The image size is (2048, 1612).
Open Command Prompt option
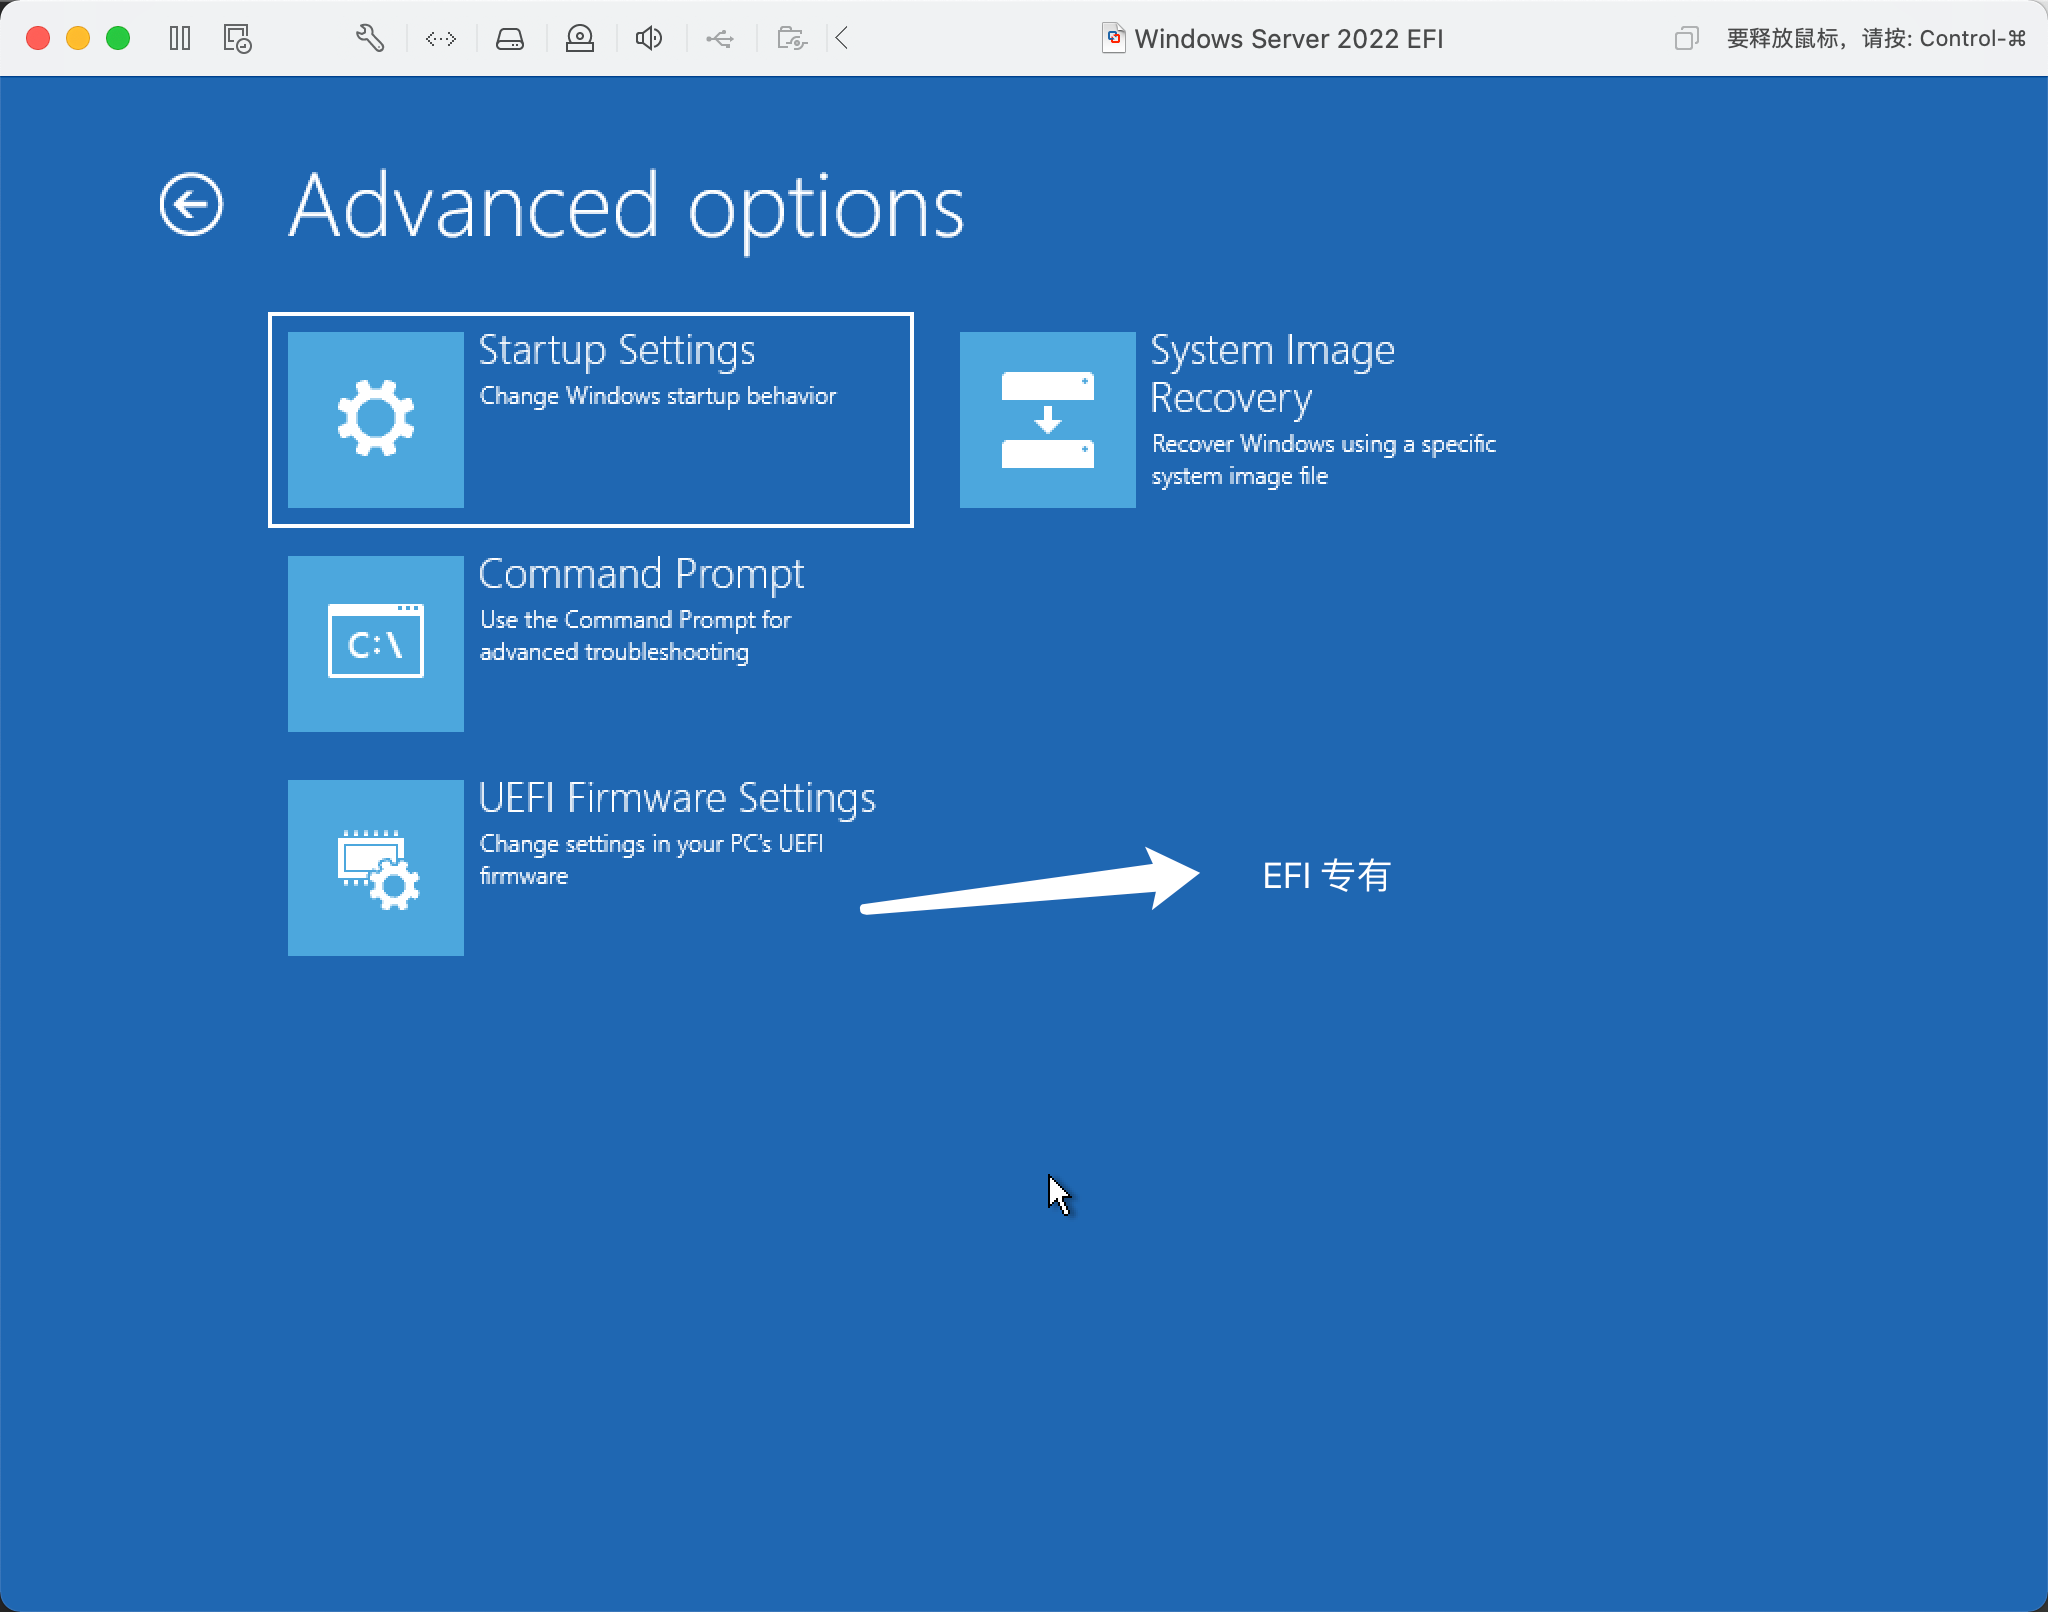coord(640,575)
